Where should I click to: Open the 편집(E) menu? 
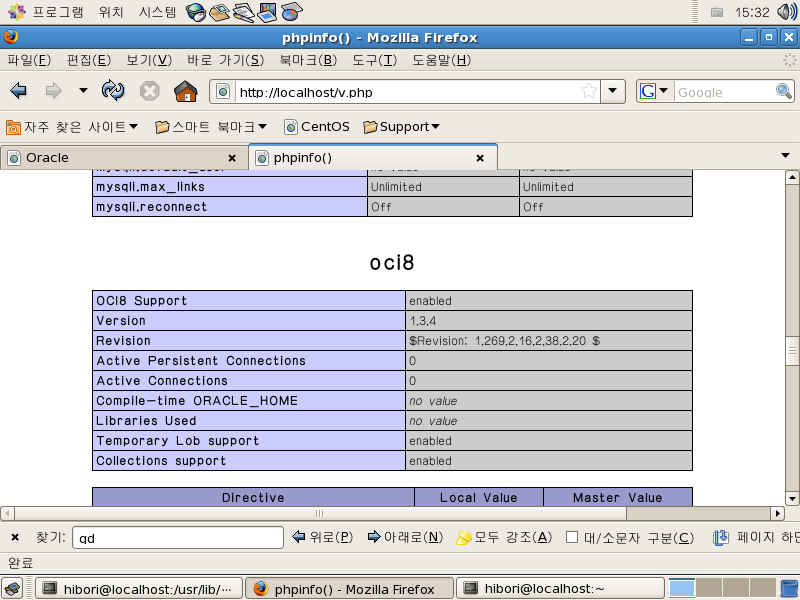click(x=89, y=60)
